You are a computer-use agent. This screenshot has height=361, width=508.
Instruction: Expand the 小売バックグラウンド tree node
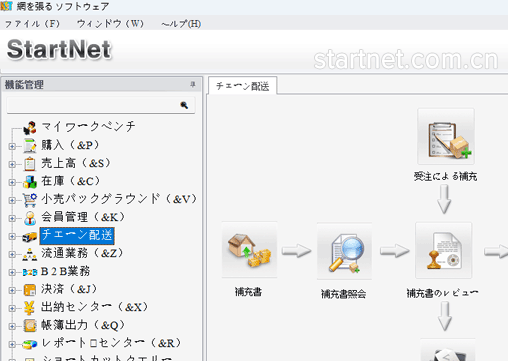coord(12,200)
